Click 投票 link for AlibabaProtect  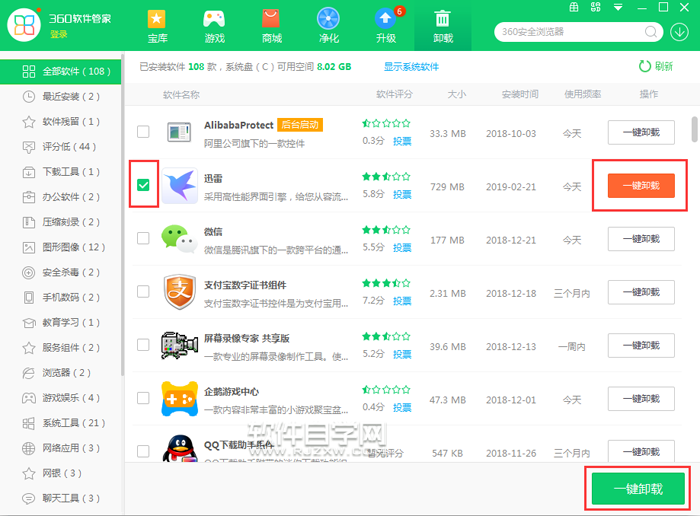click(x=402, y=141)
